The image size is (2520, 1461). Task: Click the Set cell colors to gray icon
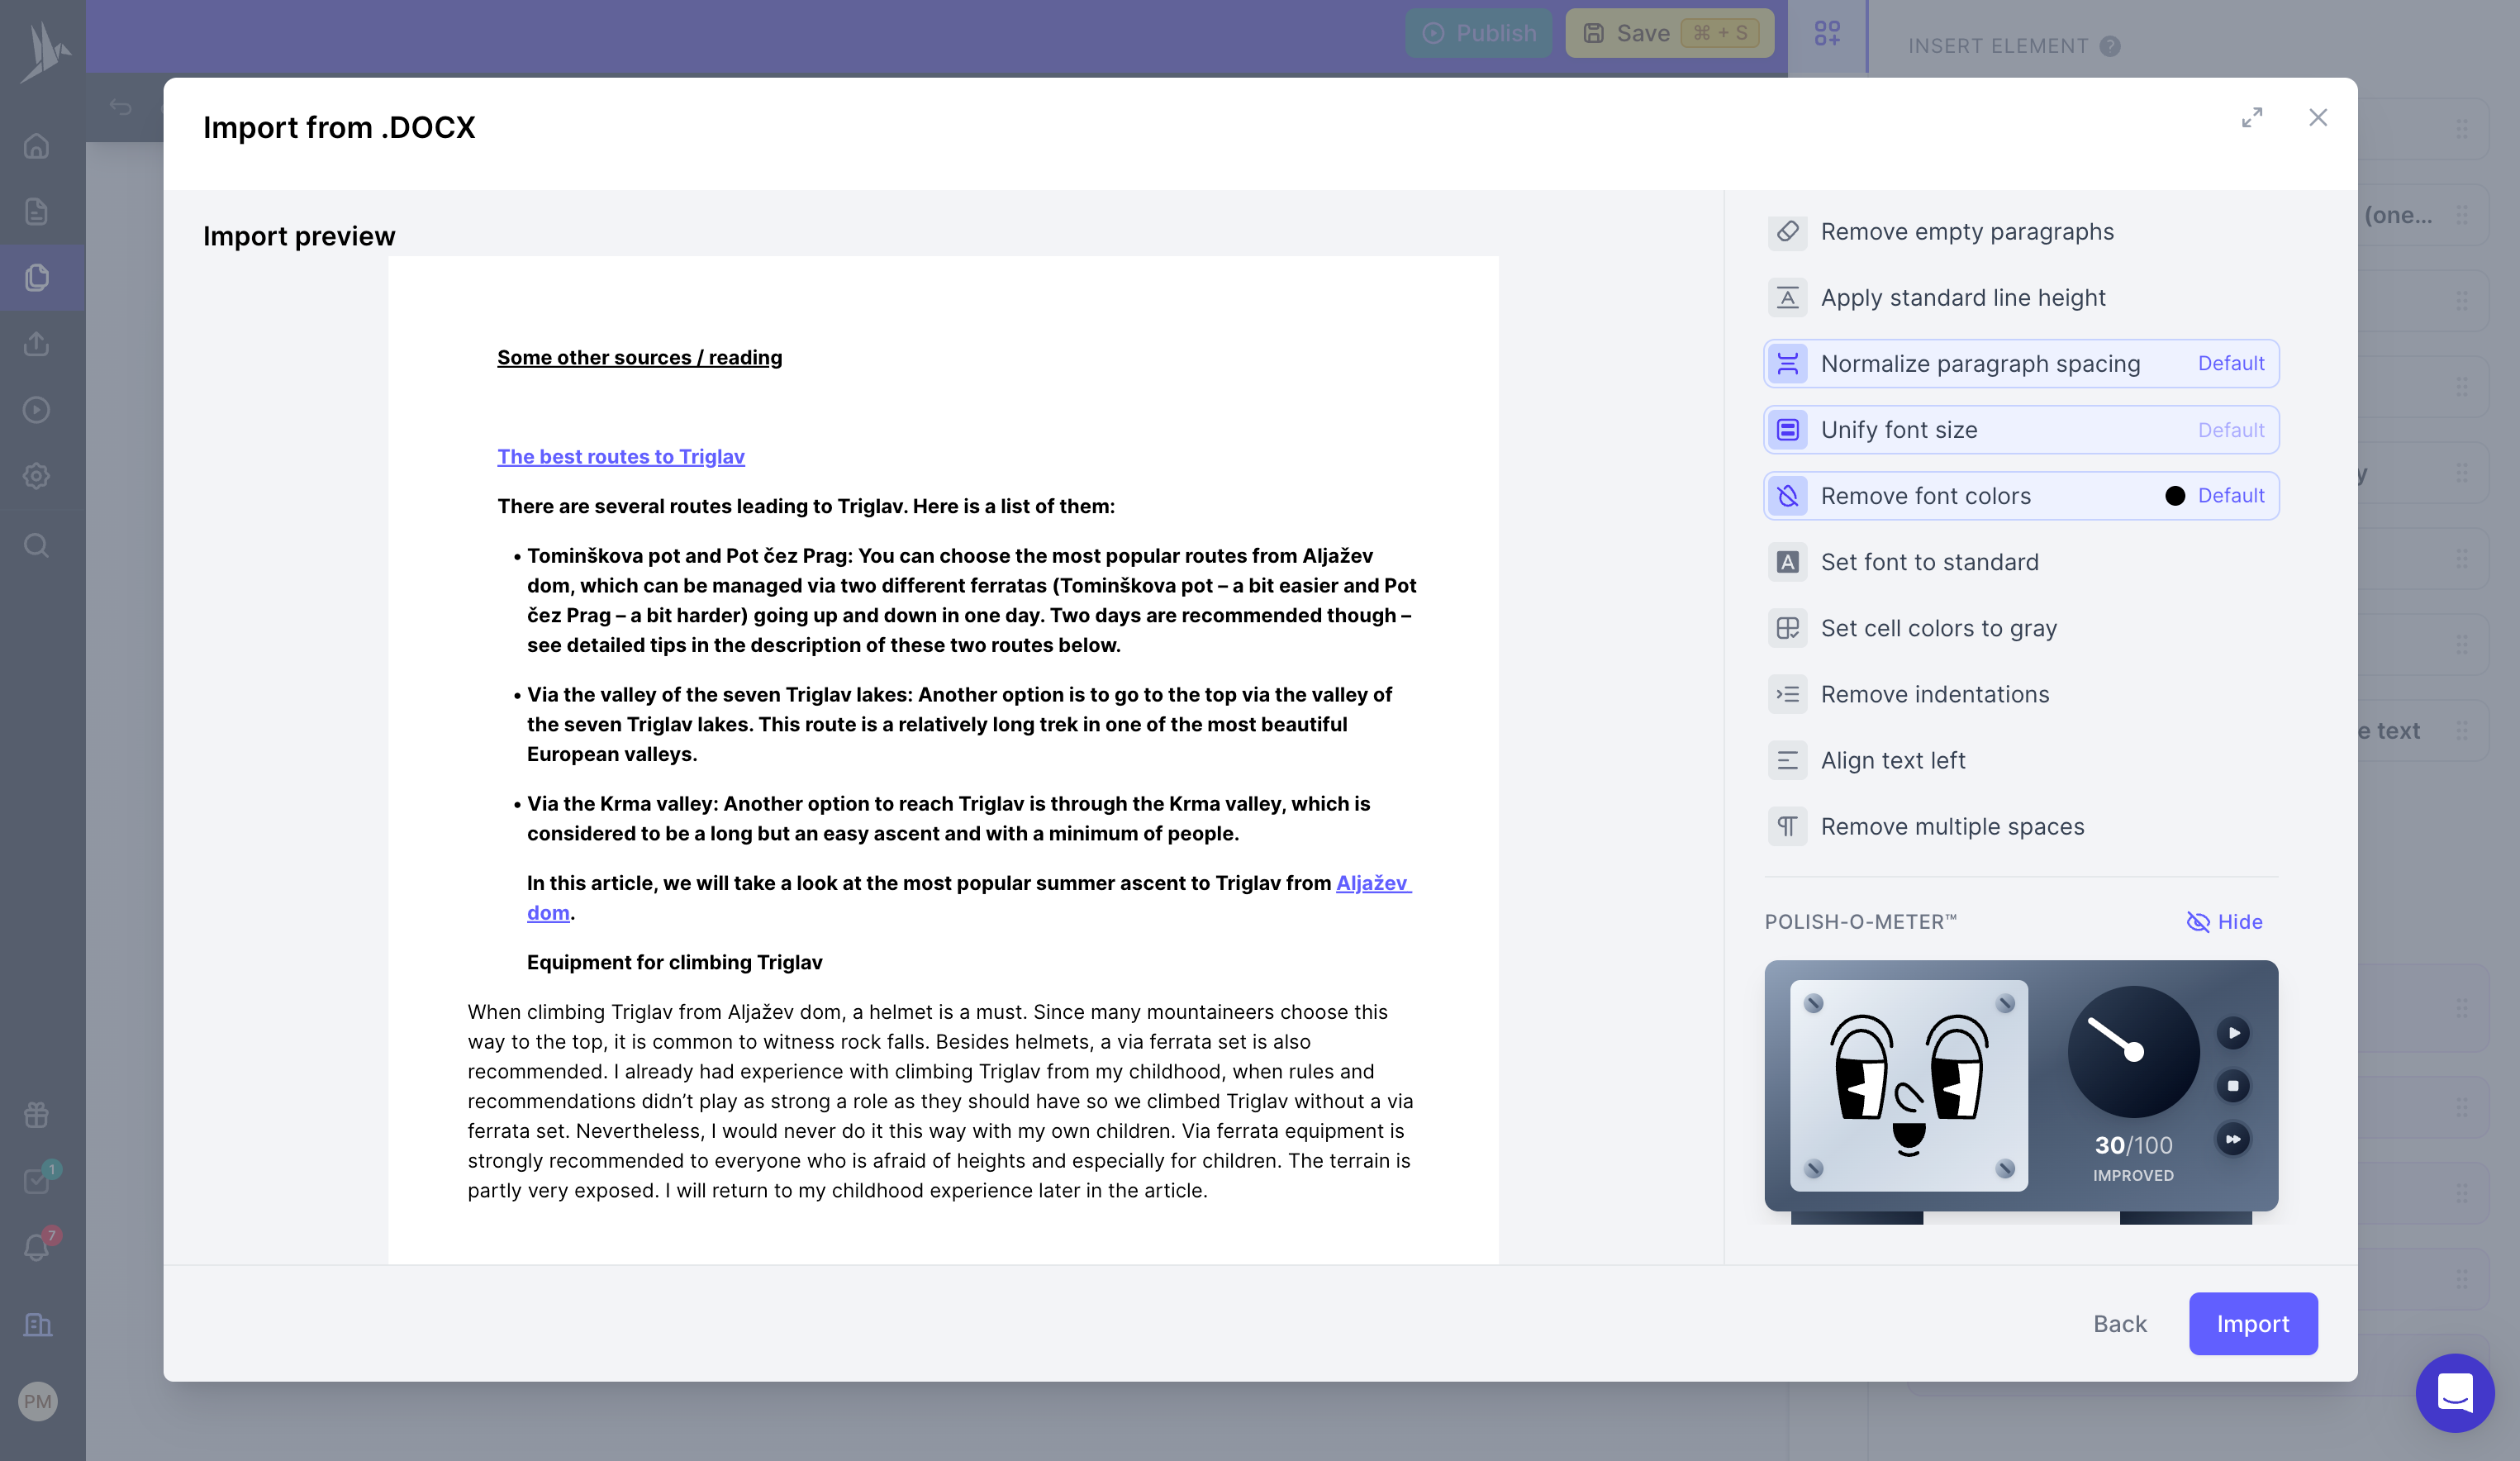pyautogui.click(x=1787, y=628)
